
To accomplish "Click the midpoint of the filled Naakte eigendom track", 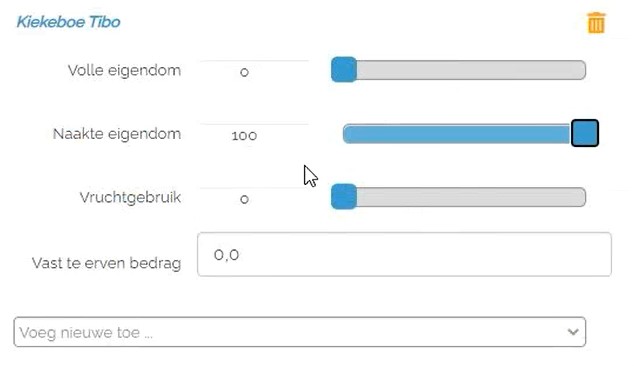I will (457, 133).
